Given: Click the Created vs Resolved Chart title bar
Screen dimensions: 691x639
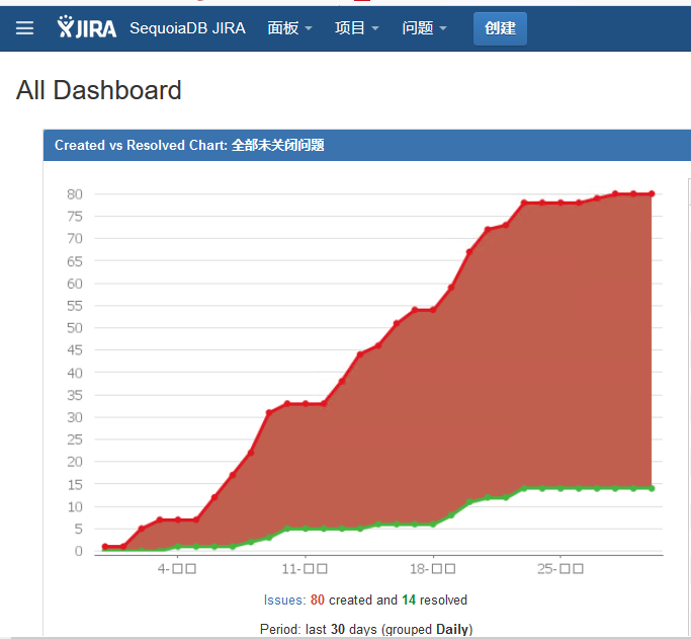Looking at the screenshot, I should [x=189, y=145].
